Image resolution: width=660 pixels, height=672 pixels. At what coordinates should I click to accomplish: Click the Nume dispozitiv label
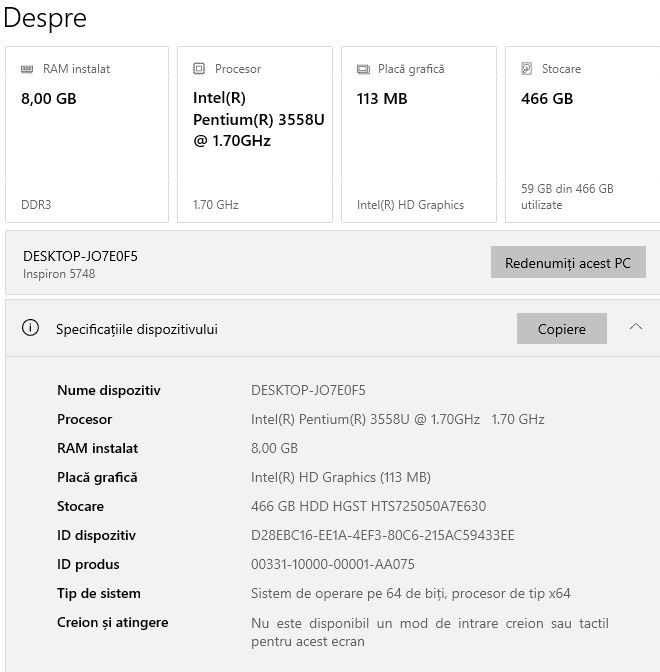click(x=109, y=390)
